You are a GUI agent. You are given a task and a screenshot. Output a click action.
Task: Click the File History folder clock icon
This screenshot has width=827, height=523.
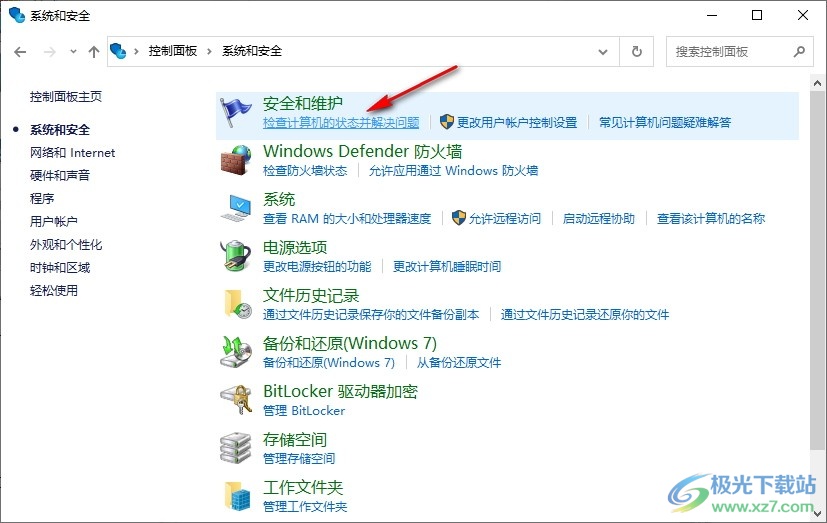click(x=238, y=304)
